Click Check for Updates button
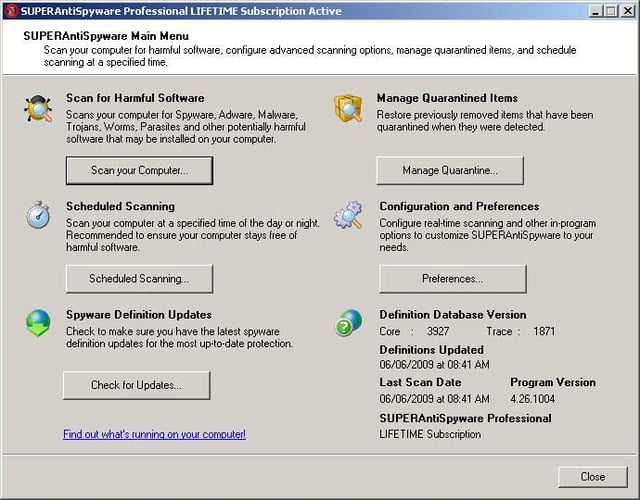This screenshot has height=500, width=640. point(137,385)
